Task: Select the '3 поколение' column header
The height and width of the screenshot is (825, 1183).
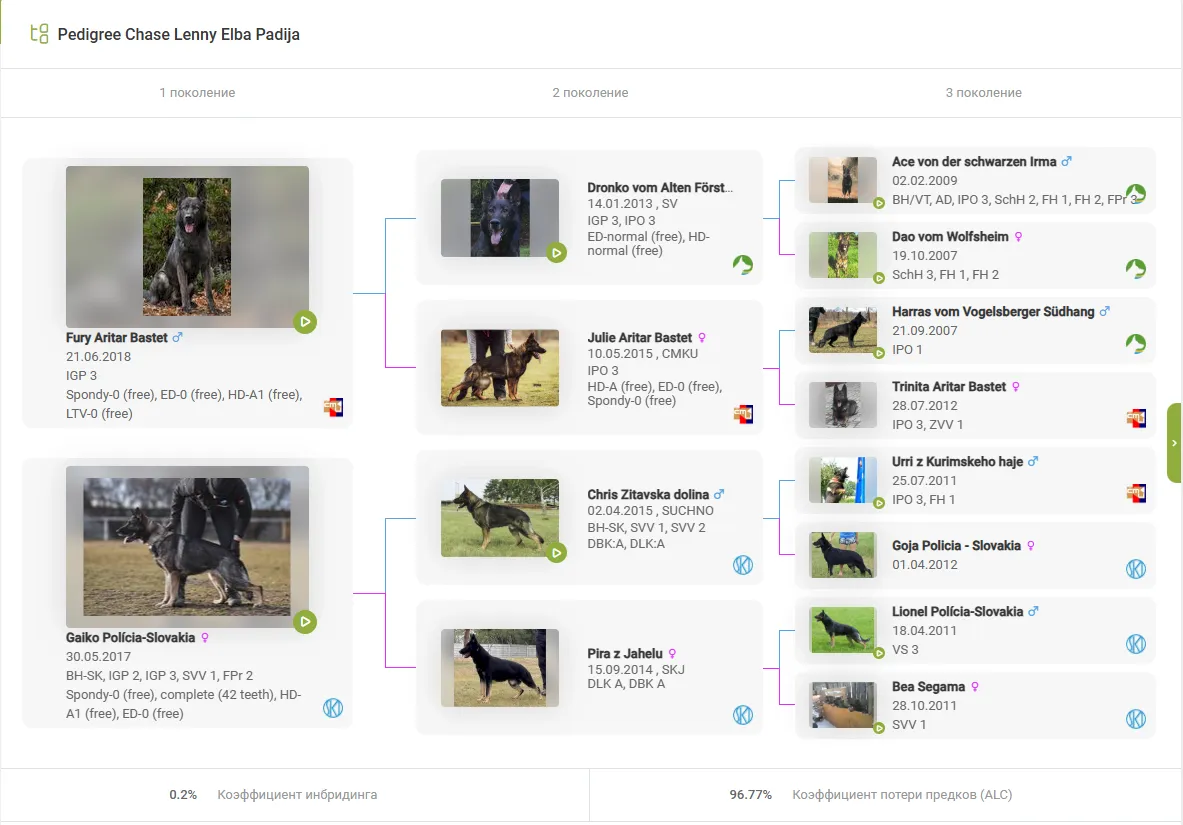Action: pyautogui.click(x=983, y=93)
